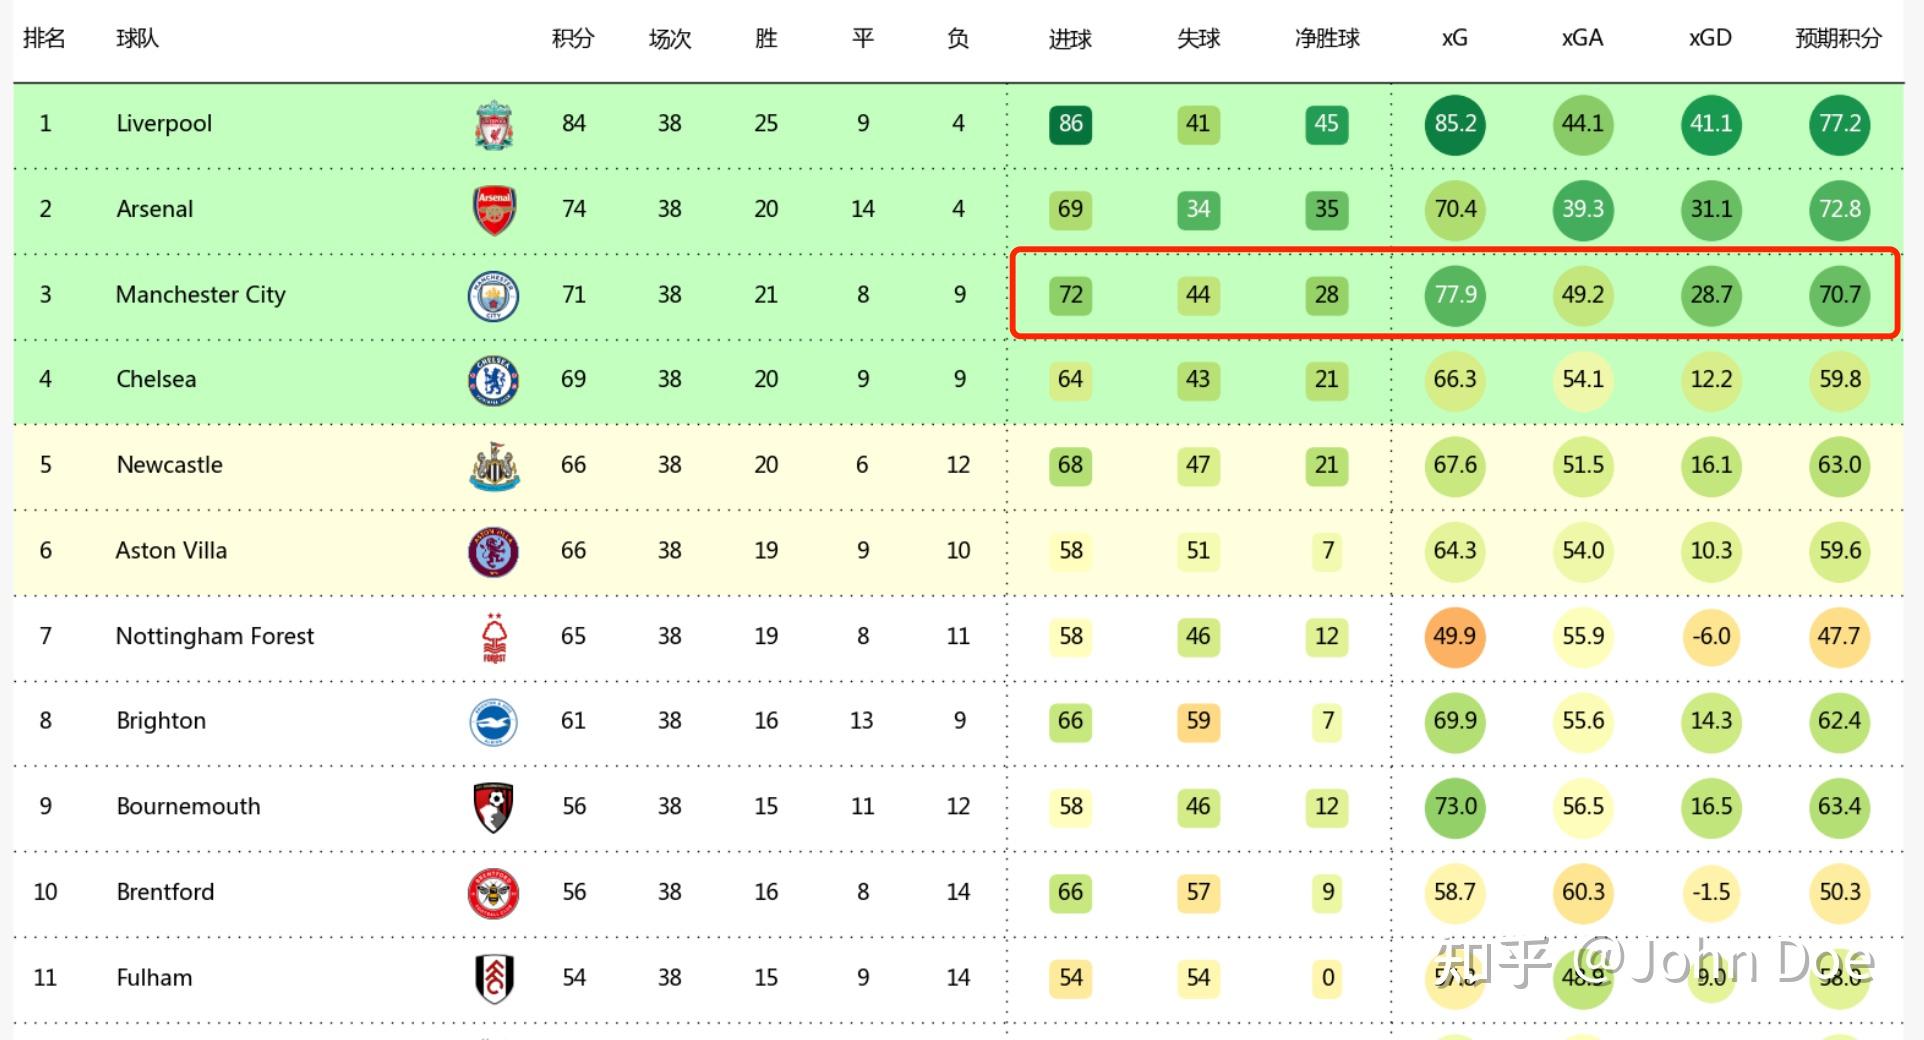Click the Newcastle club crest
The height and width of the screenshot is (1040, 1924).
pos(493,466)
